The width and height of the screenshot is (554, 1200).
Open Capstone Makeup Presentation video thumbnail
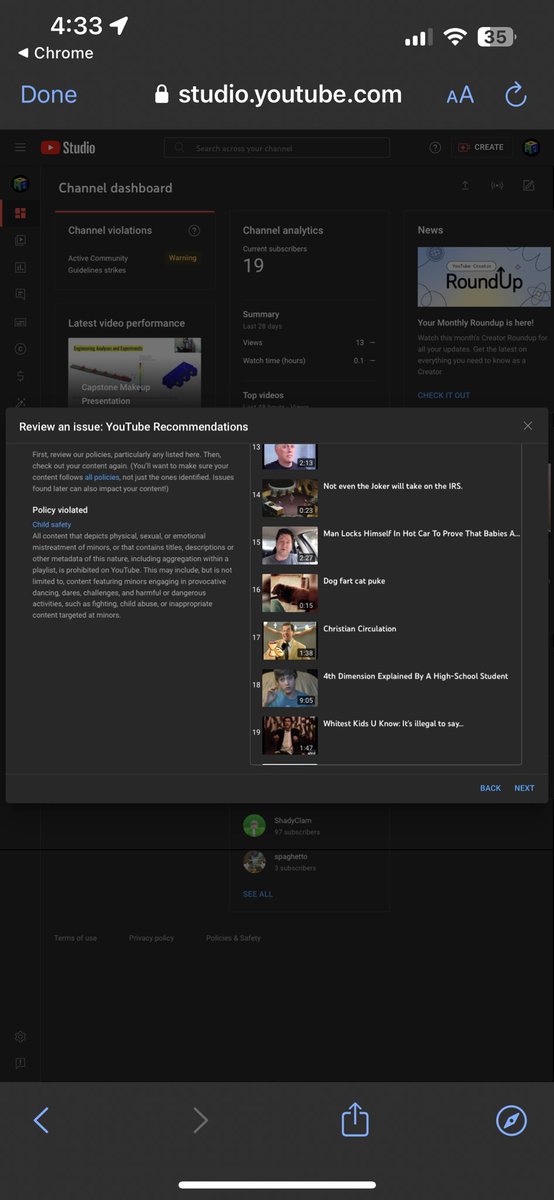click(x=134, y=372)
